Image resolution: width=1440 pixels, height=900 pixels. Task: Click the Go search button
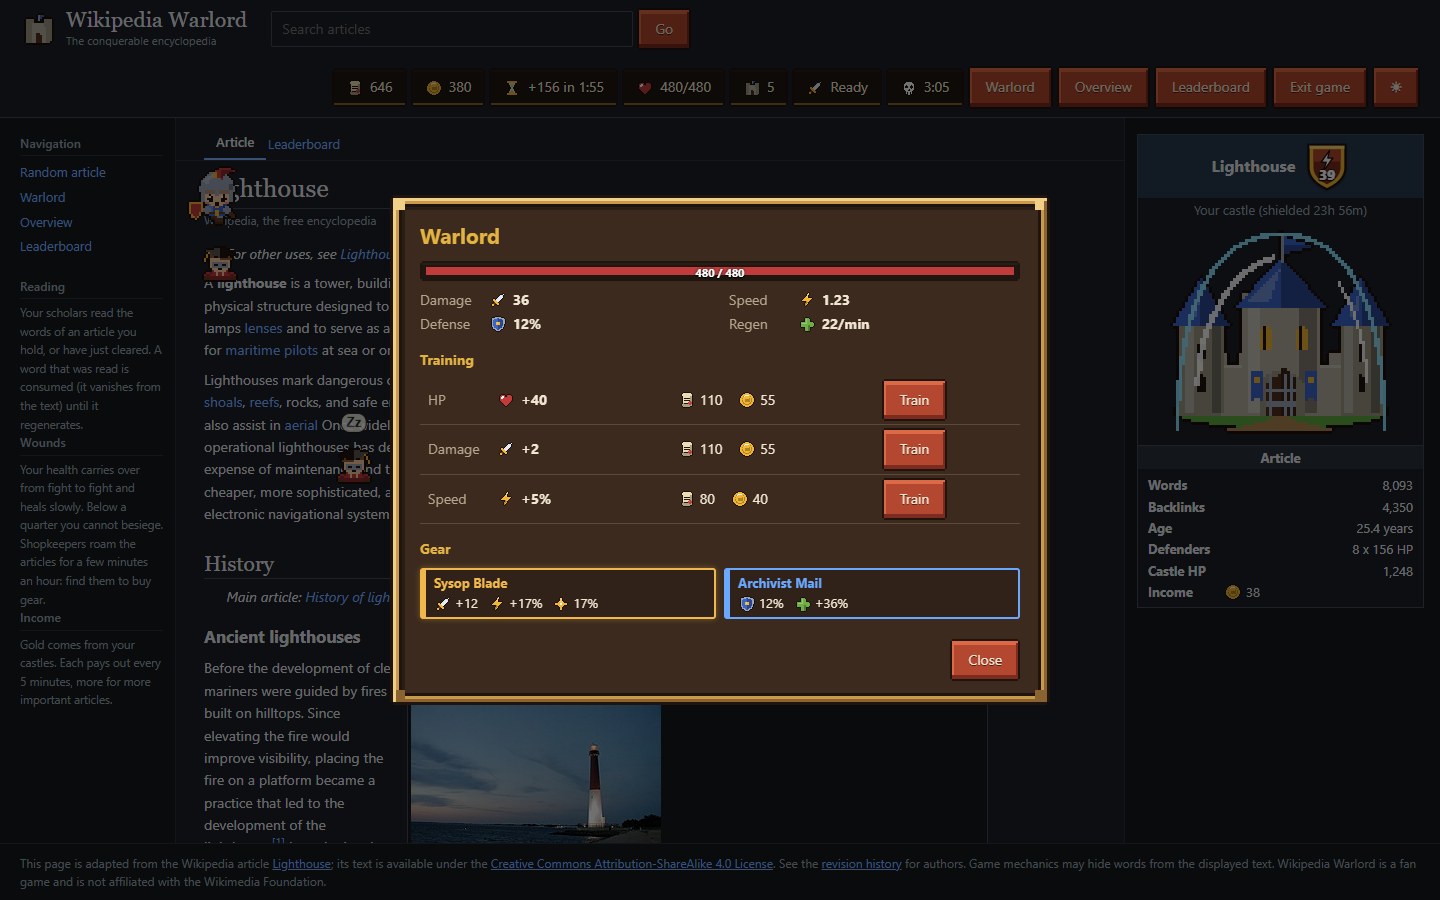point(664,29)
